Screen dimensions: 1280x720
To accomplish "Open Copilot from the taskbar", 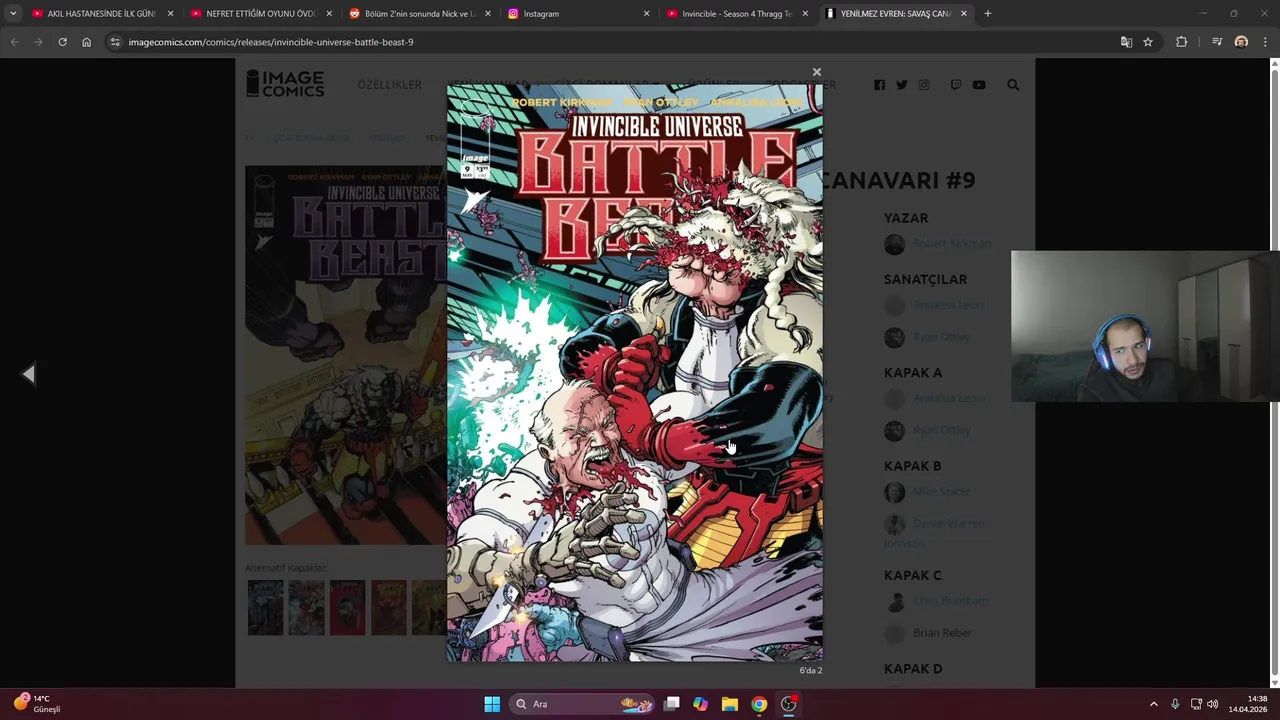I will [701, 704].
